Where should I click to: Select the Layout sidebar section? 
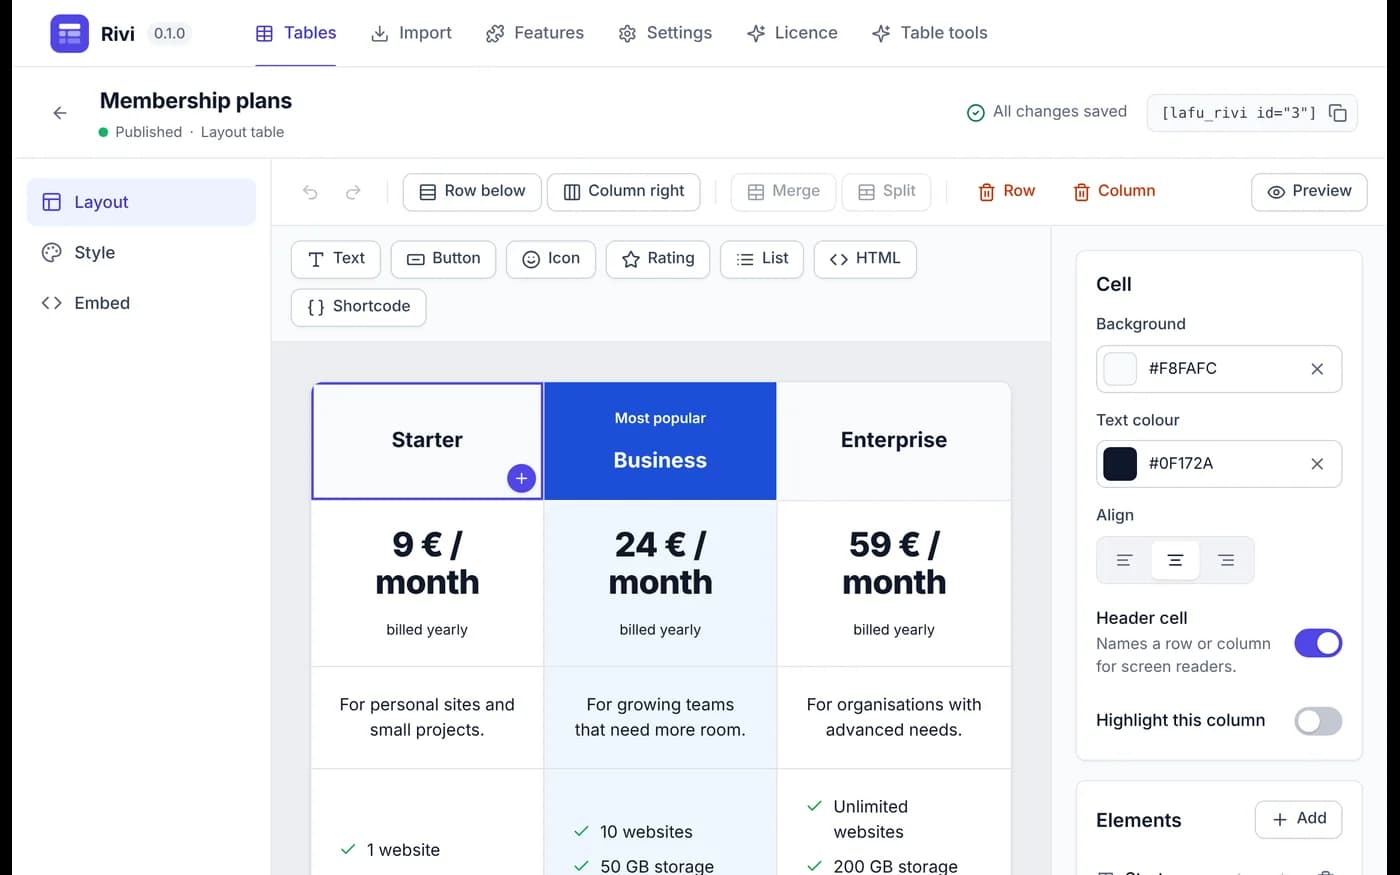click(x=141, y=202)
